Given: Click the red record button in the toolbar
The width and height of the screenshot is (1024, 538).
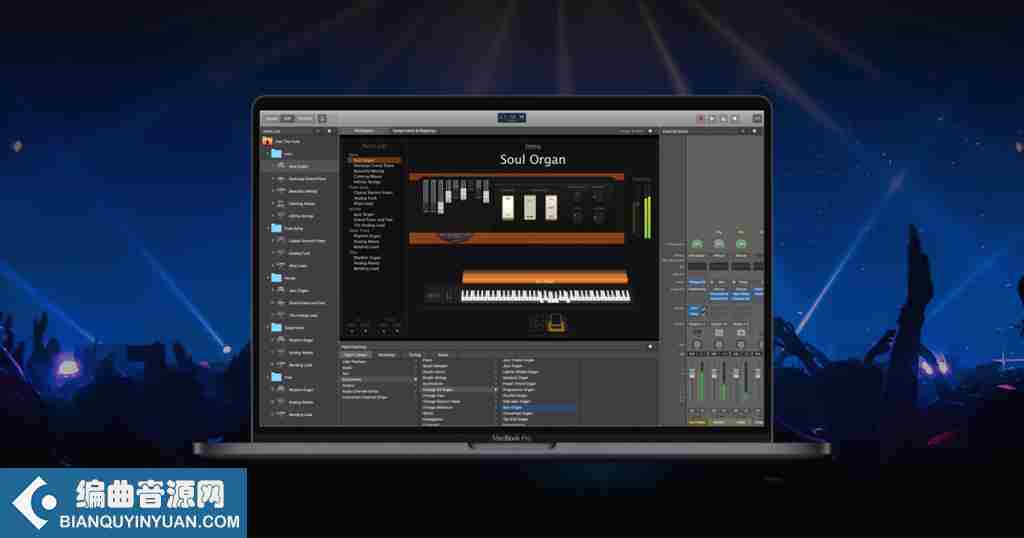Looking at the screenshot, I should pyautogui.click(x=701, y=119).
